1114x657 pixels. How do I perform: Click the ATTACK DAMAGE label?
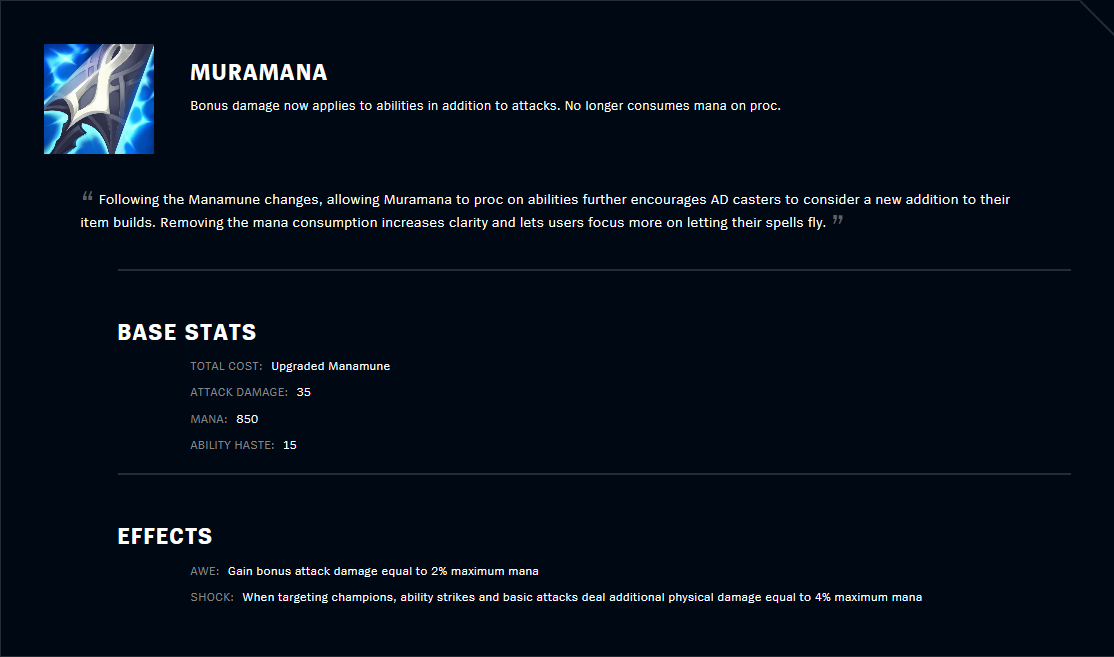[x=239, y=392]
